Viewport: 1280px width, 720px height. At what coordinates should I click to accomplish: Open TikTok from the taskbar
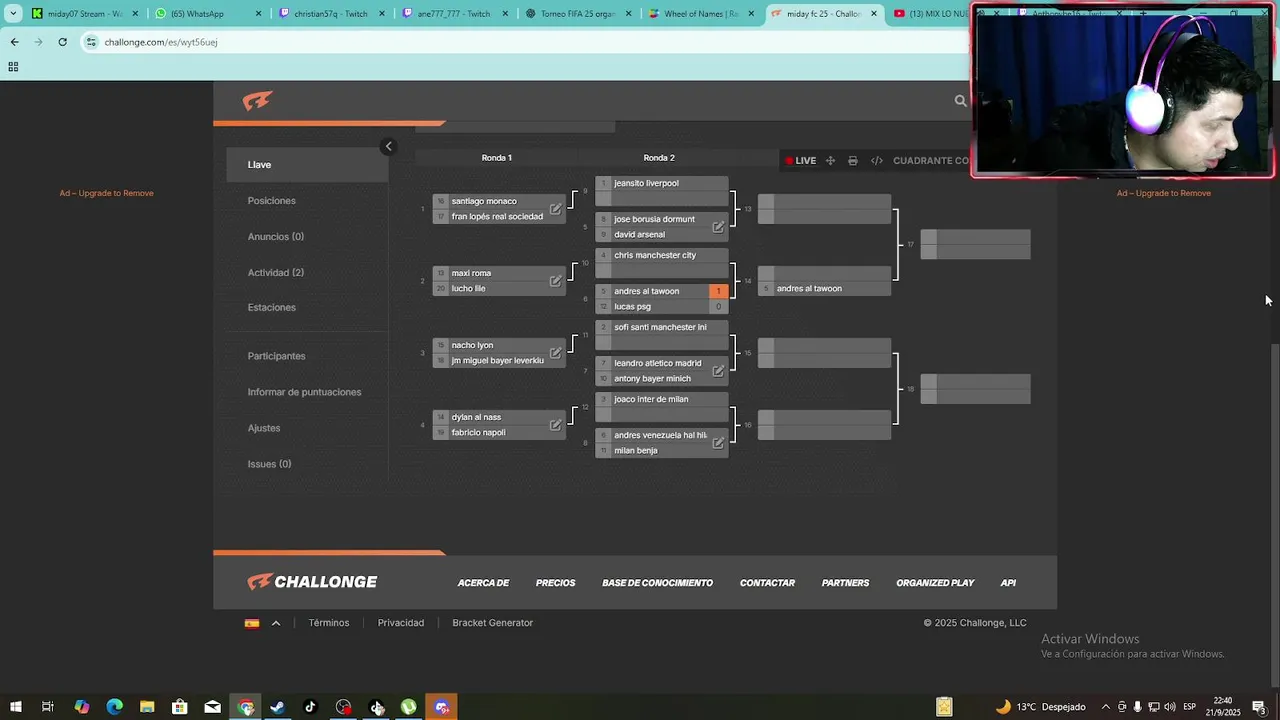click(310, 707)
